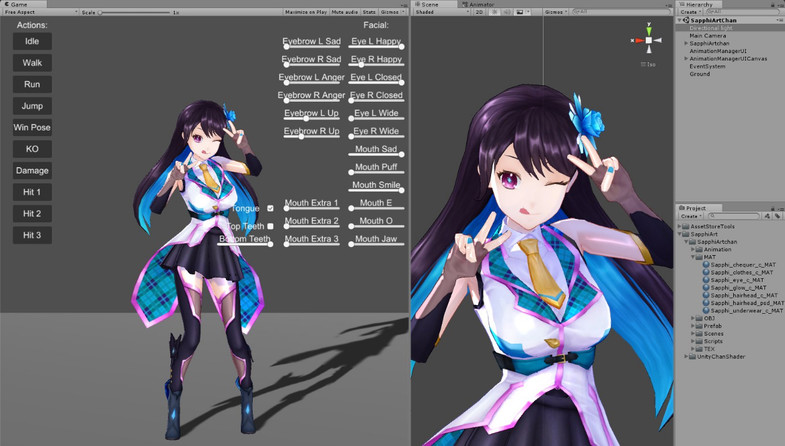Click the white center cube of scene gizmo
785x446 pixels.
[649, 40]
